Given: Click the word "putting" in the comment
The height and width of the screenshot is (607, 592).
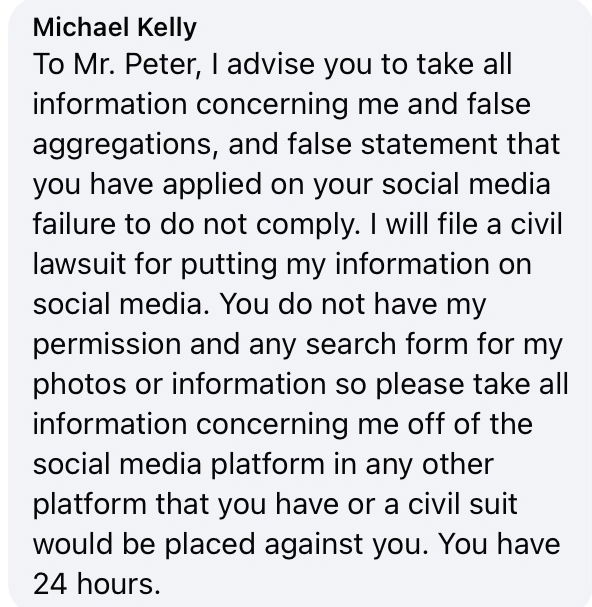Looking at the screenshot, I should point(228,266).
